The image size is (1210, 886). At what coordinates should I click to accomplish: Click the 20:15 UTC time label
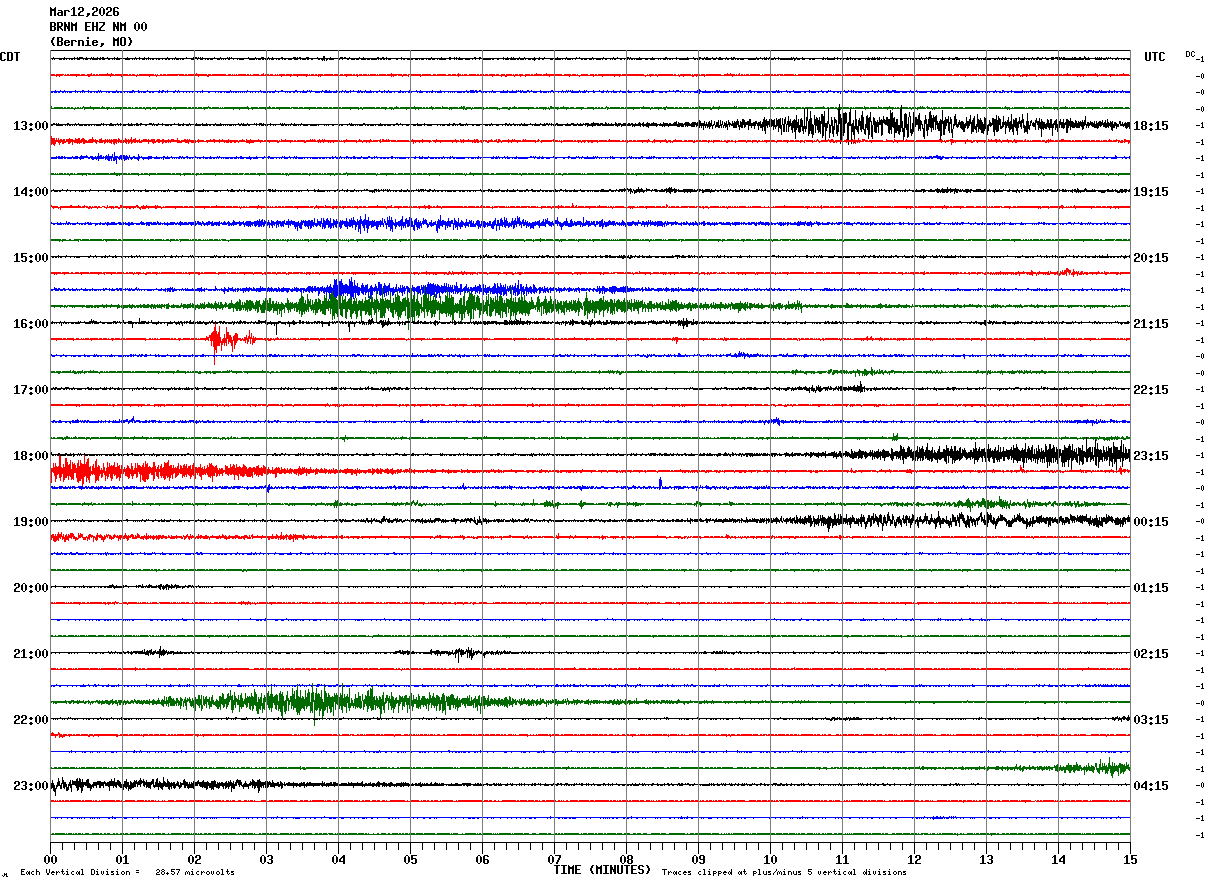click(x=1151, y=258)
